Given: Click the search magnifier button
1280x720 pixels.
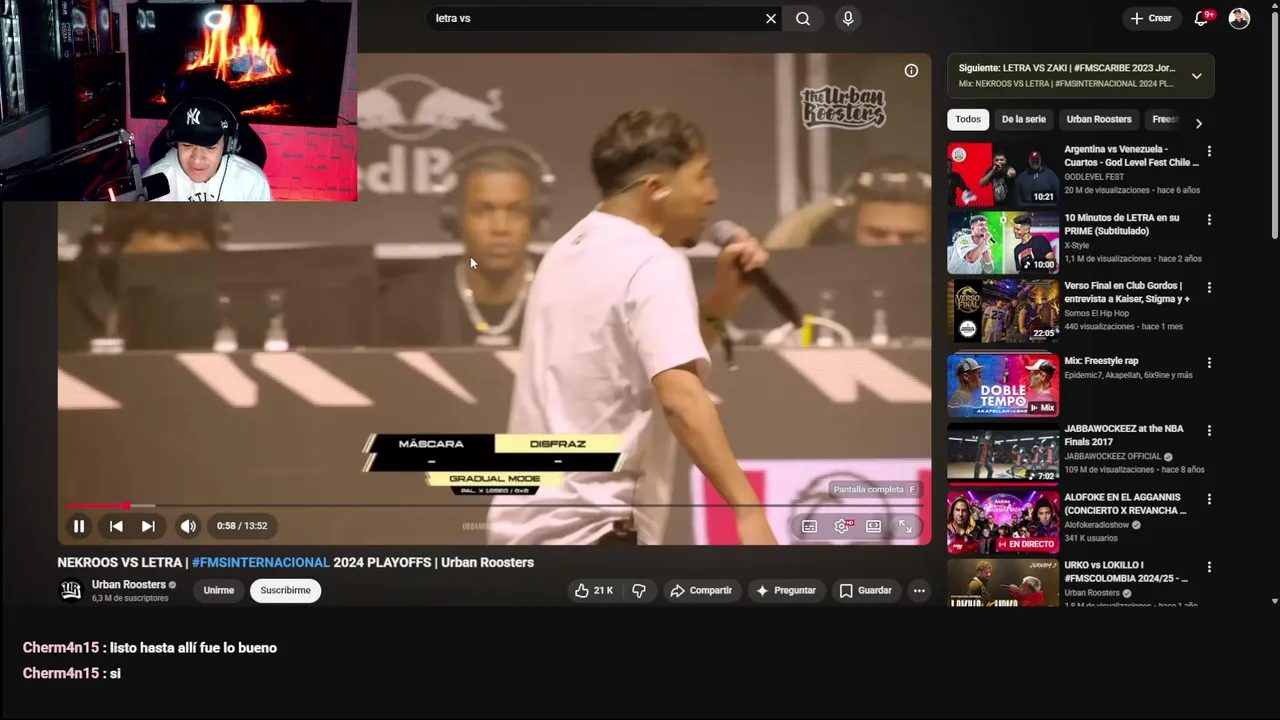Looking at the screenshot, I should (x=803, y=18).
